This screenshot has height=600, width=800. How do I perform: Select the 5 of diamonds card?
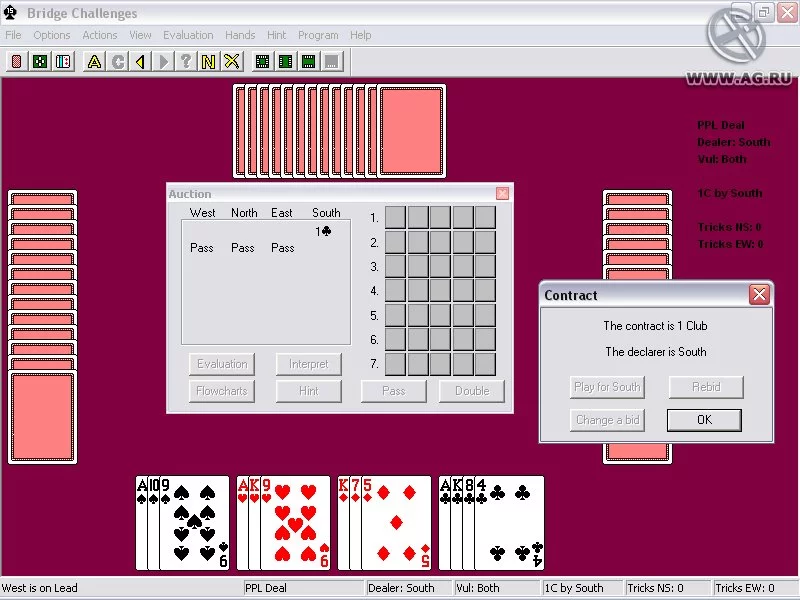pos(396,523)
